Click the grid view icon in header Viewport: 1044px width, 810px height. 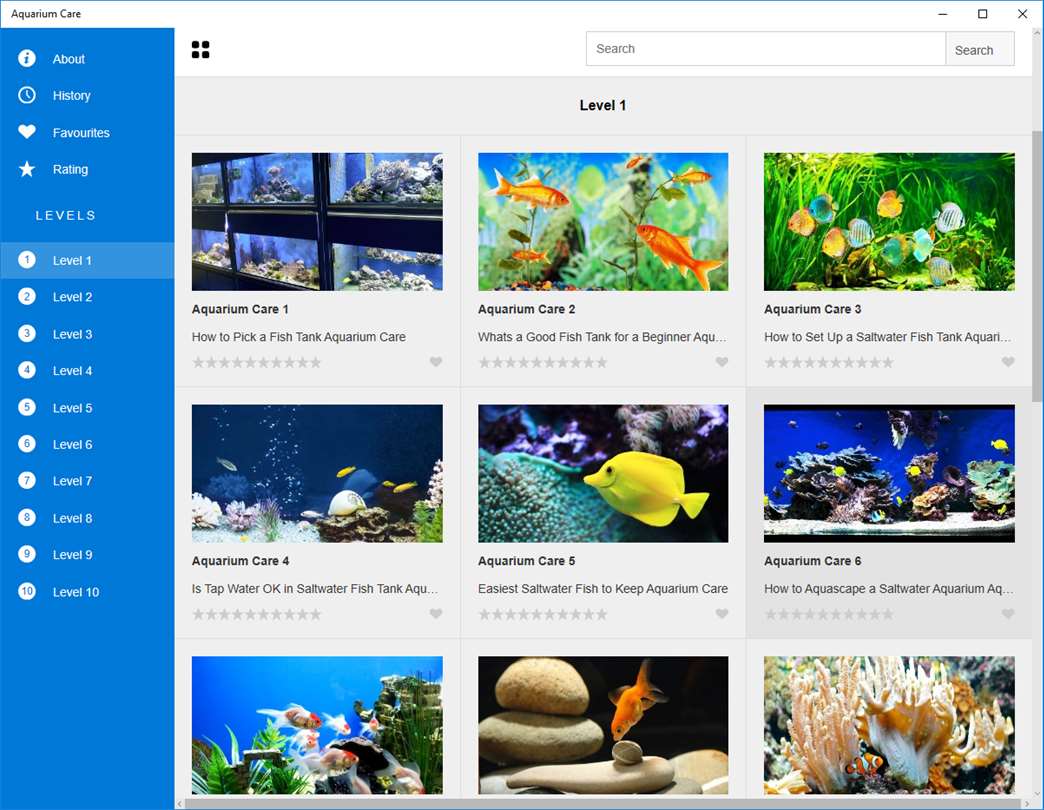click(x=200, y=49)
